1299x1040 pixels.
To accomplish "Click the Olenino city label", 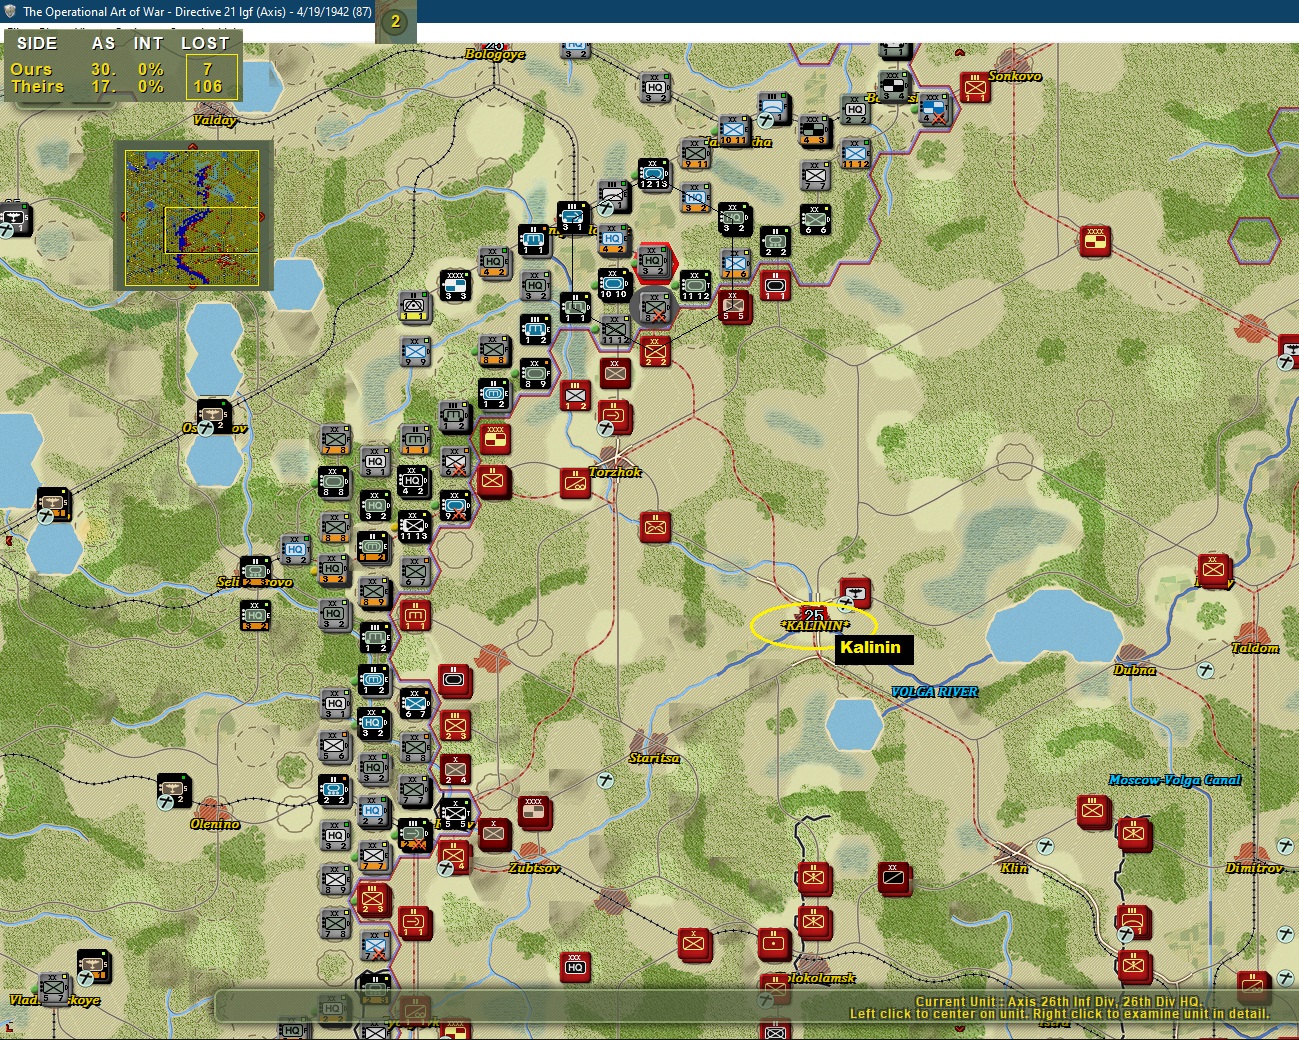I will pyautogui.click(x=215, y=824).
